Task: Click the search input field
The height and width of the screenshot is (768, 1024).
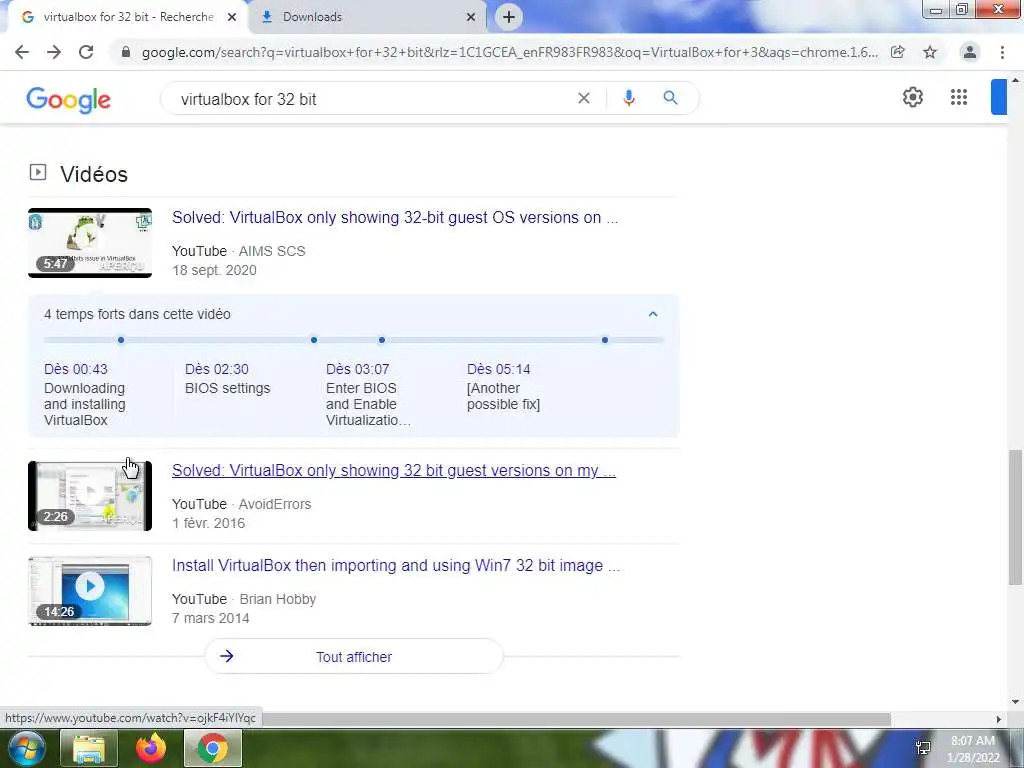Action: click(372, 99)
